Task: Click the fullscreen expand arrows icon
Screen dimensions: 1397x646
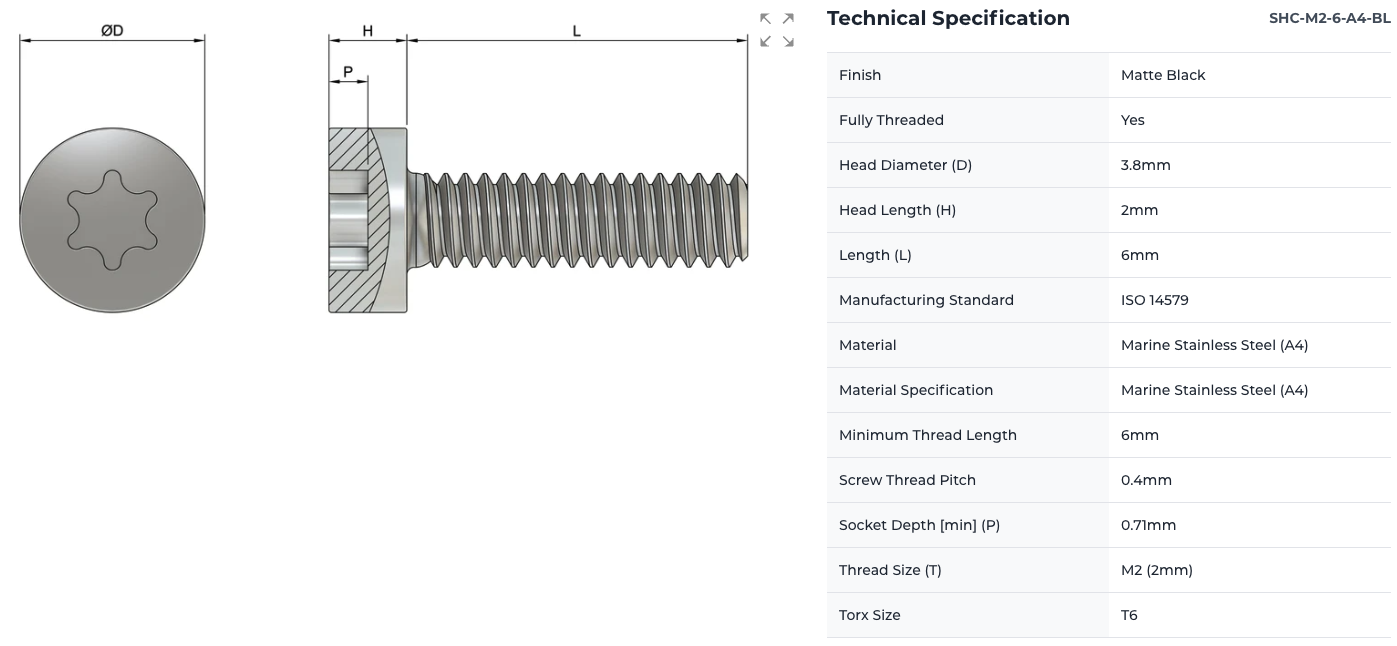Action: [x=776, y=30]
